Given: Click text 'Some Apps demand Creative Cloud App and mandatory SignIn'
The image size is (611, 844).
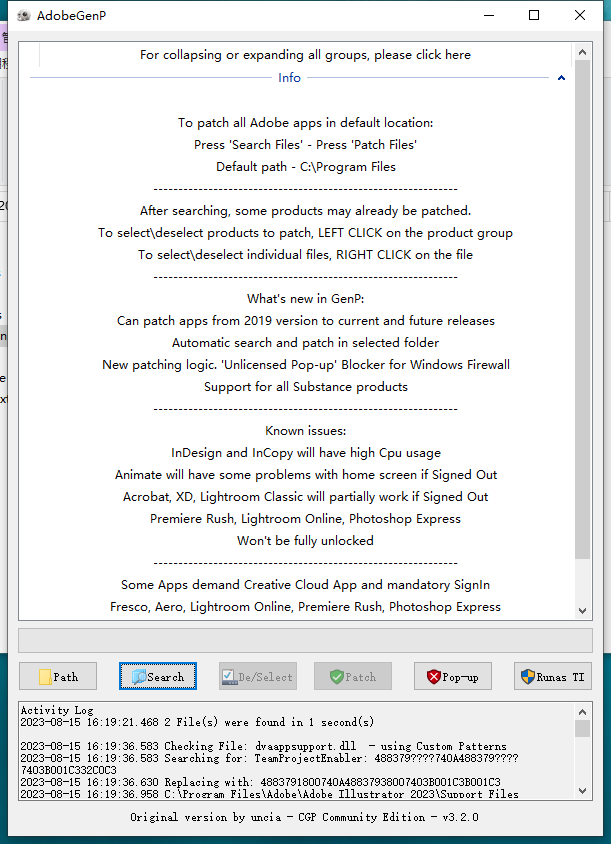Looking at the screenshot, I should pyautogui.click(x=305, y=585).
